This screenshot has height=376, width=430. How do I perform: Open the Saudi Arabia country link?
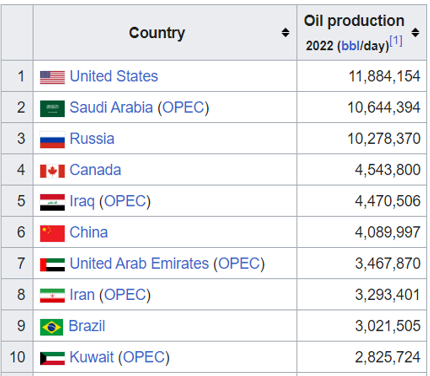click(111, 108)
